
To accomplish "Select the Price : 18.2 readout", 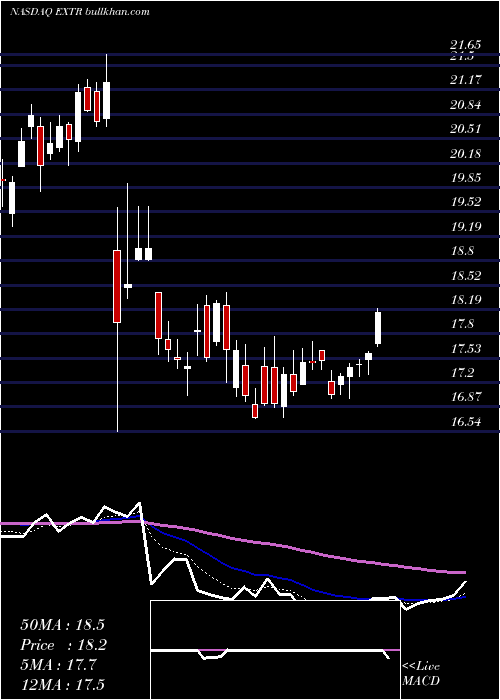I will [62, 645].
